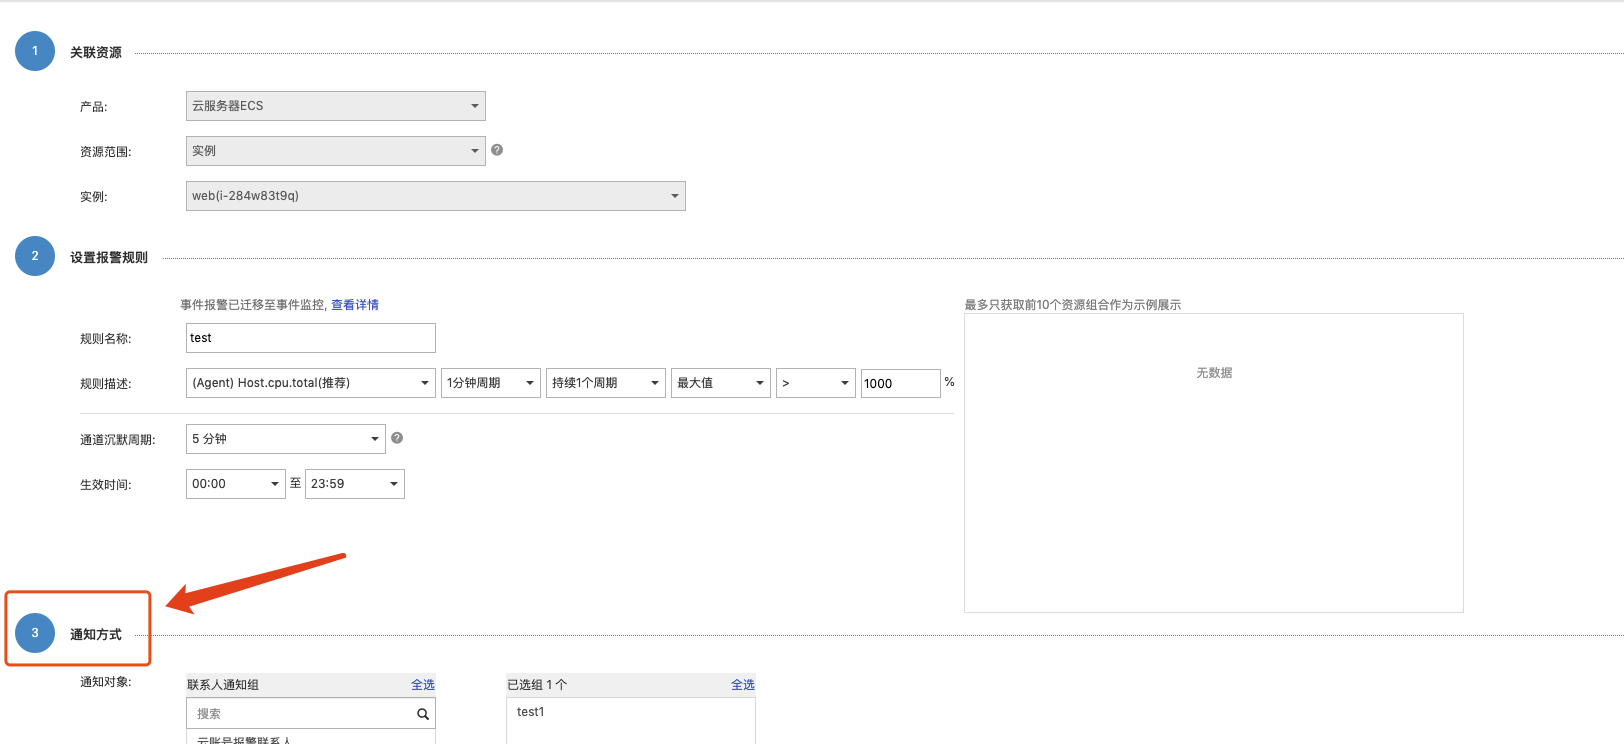Open the comparison operator > dropdown
The image size is (1624, 744).
[x=816, y=383]
